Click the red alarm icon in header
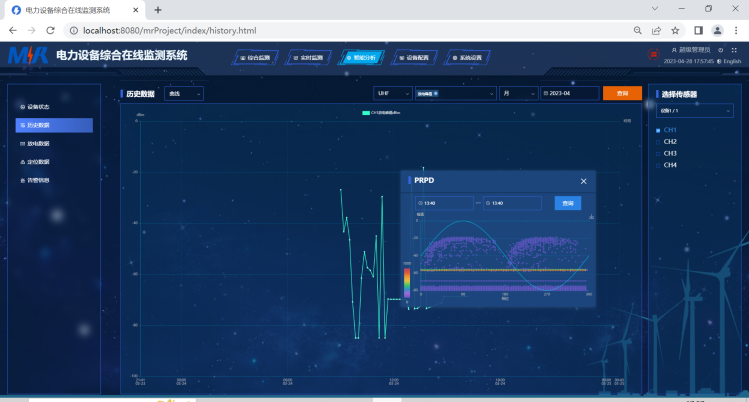Image resolution: width=749 pixels, height=402 pixels. [654, 53]
